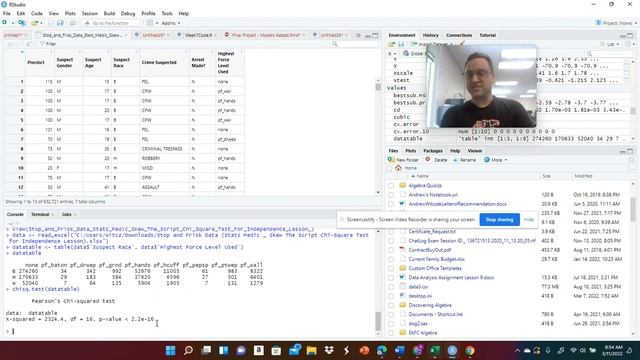Viewport: 640px width, 360px height.
Task: Click the workspace panes grid icon
Action: point(150,23)
